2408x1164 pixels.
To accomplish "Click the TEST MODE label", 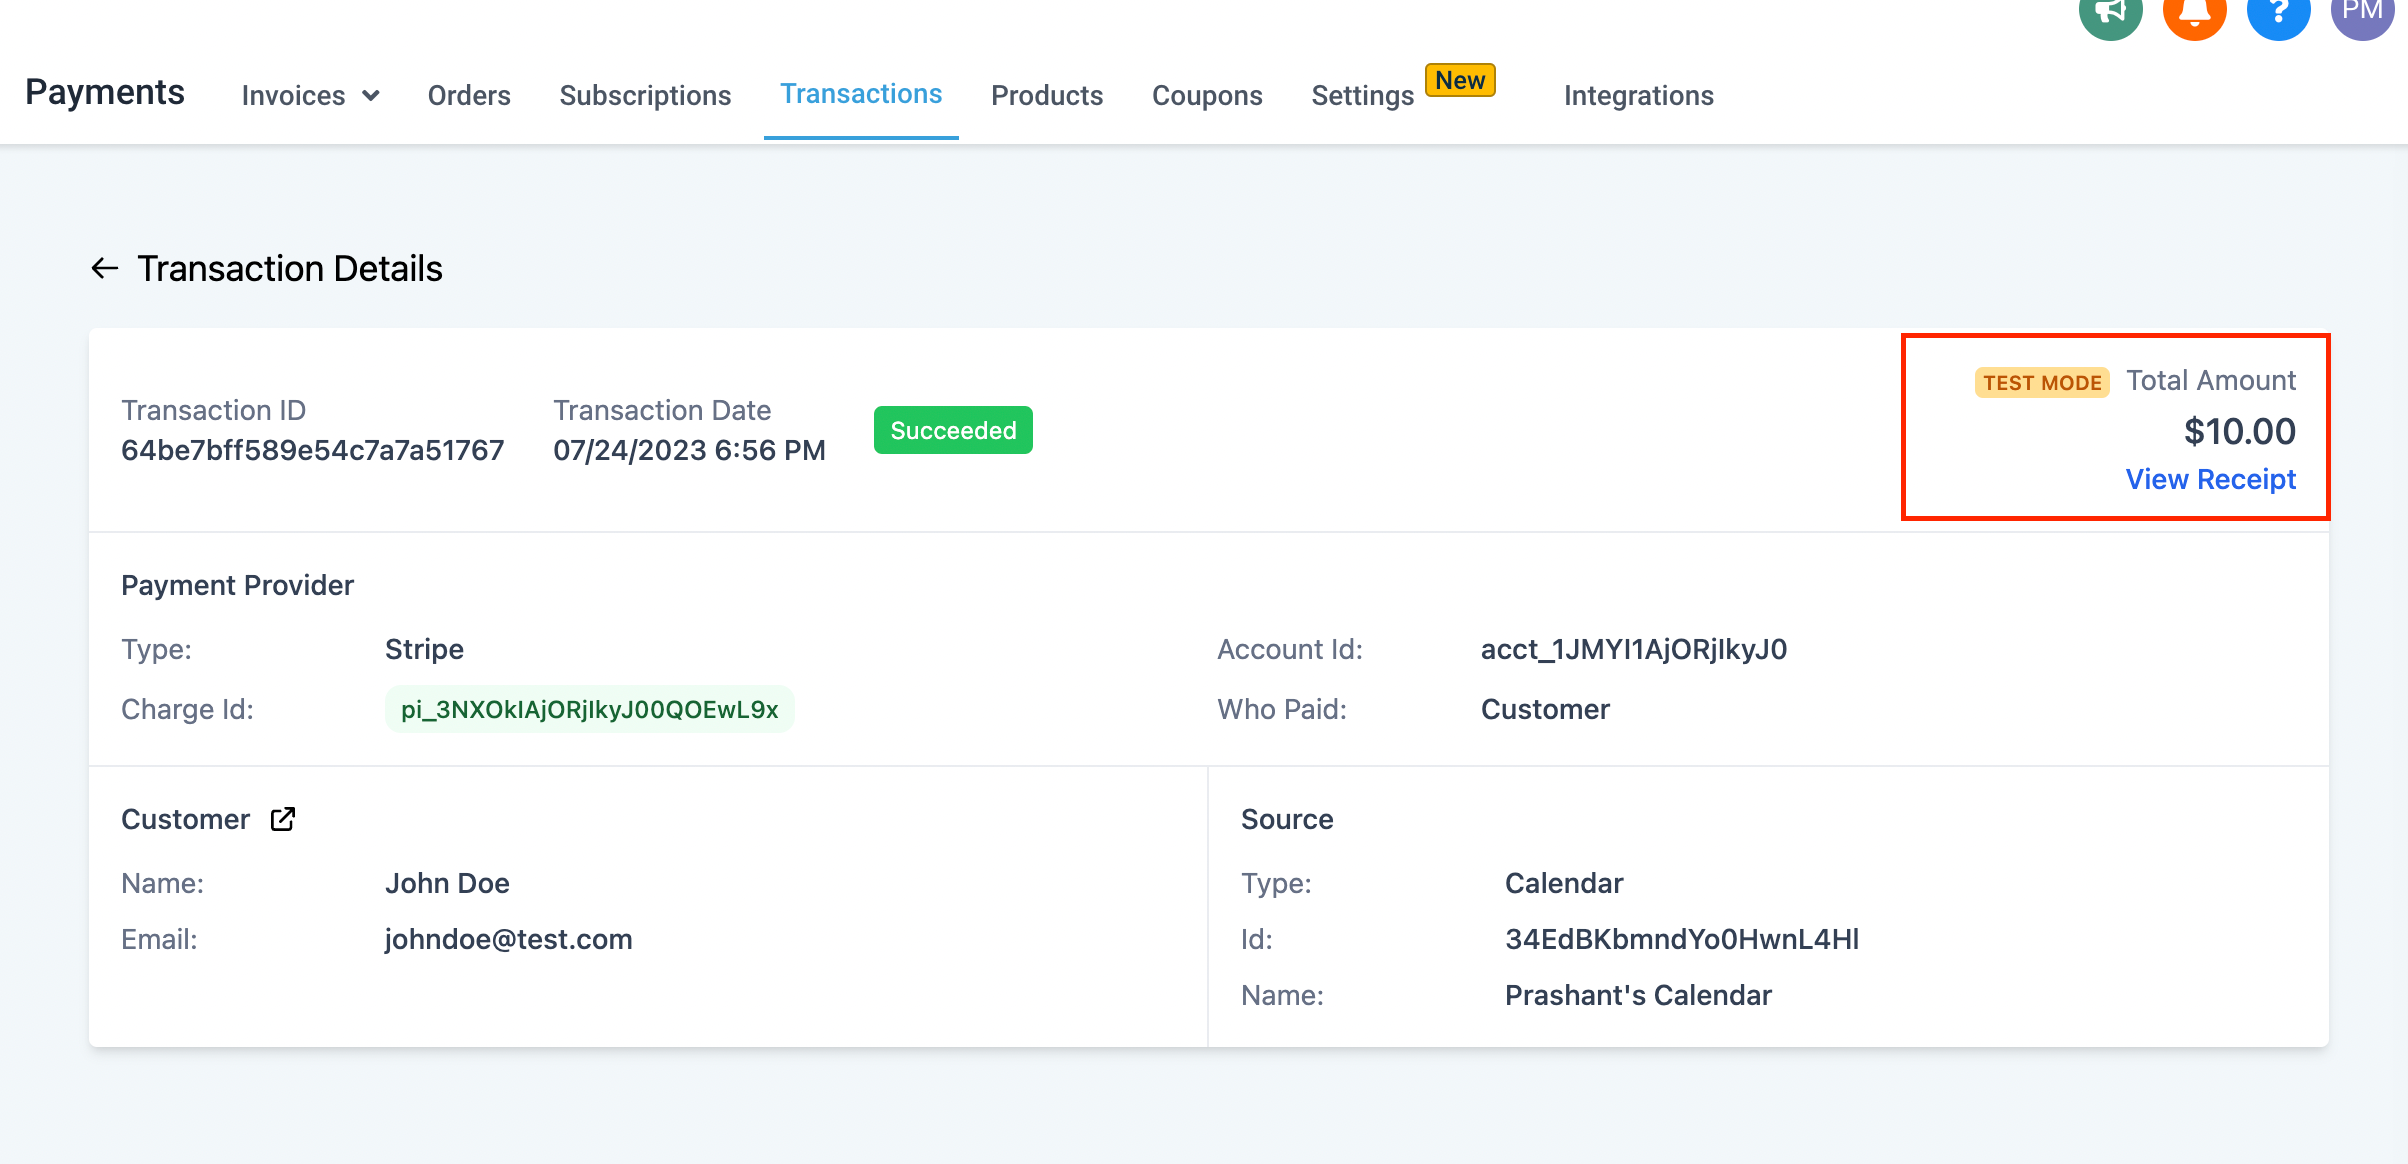I will [x=2042, y=383].
